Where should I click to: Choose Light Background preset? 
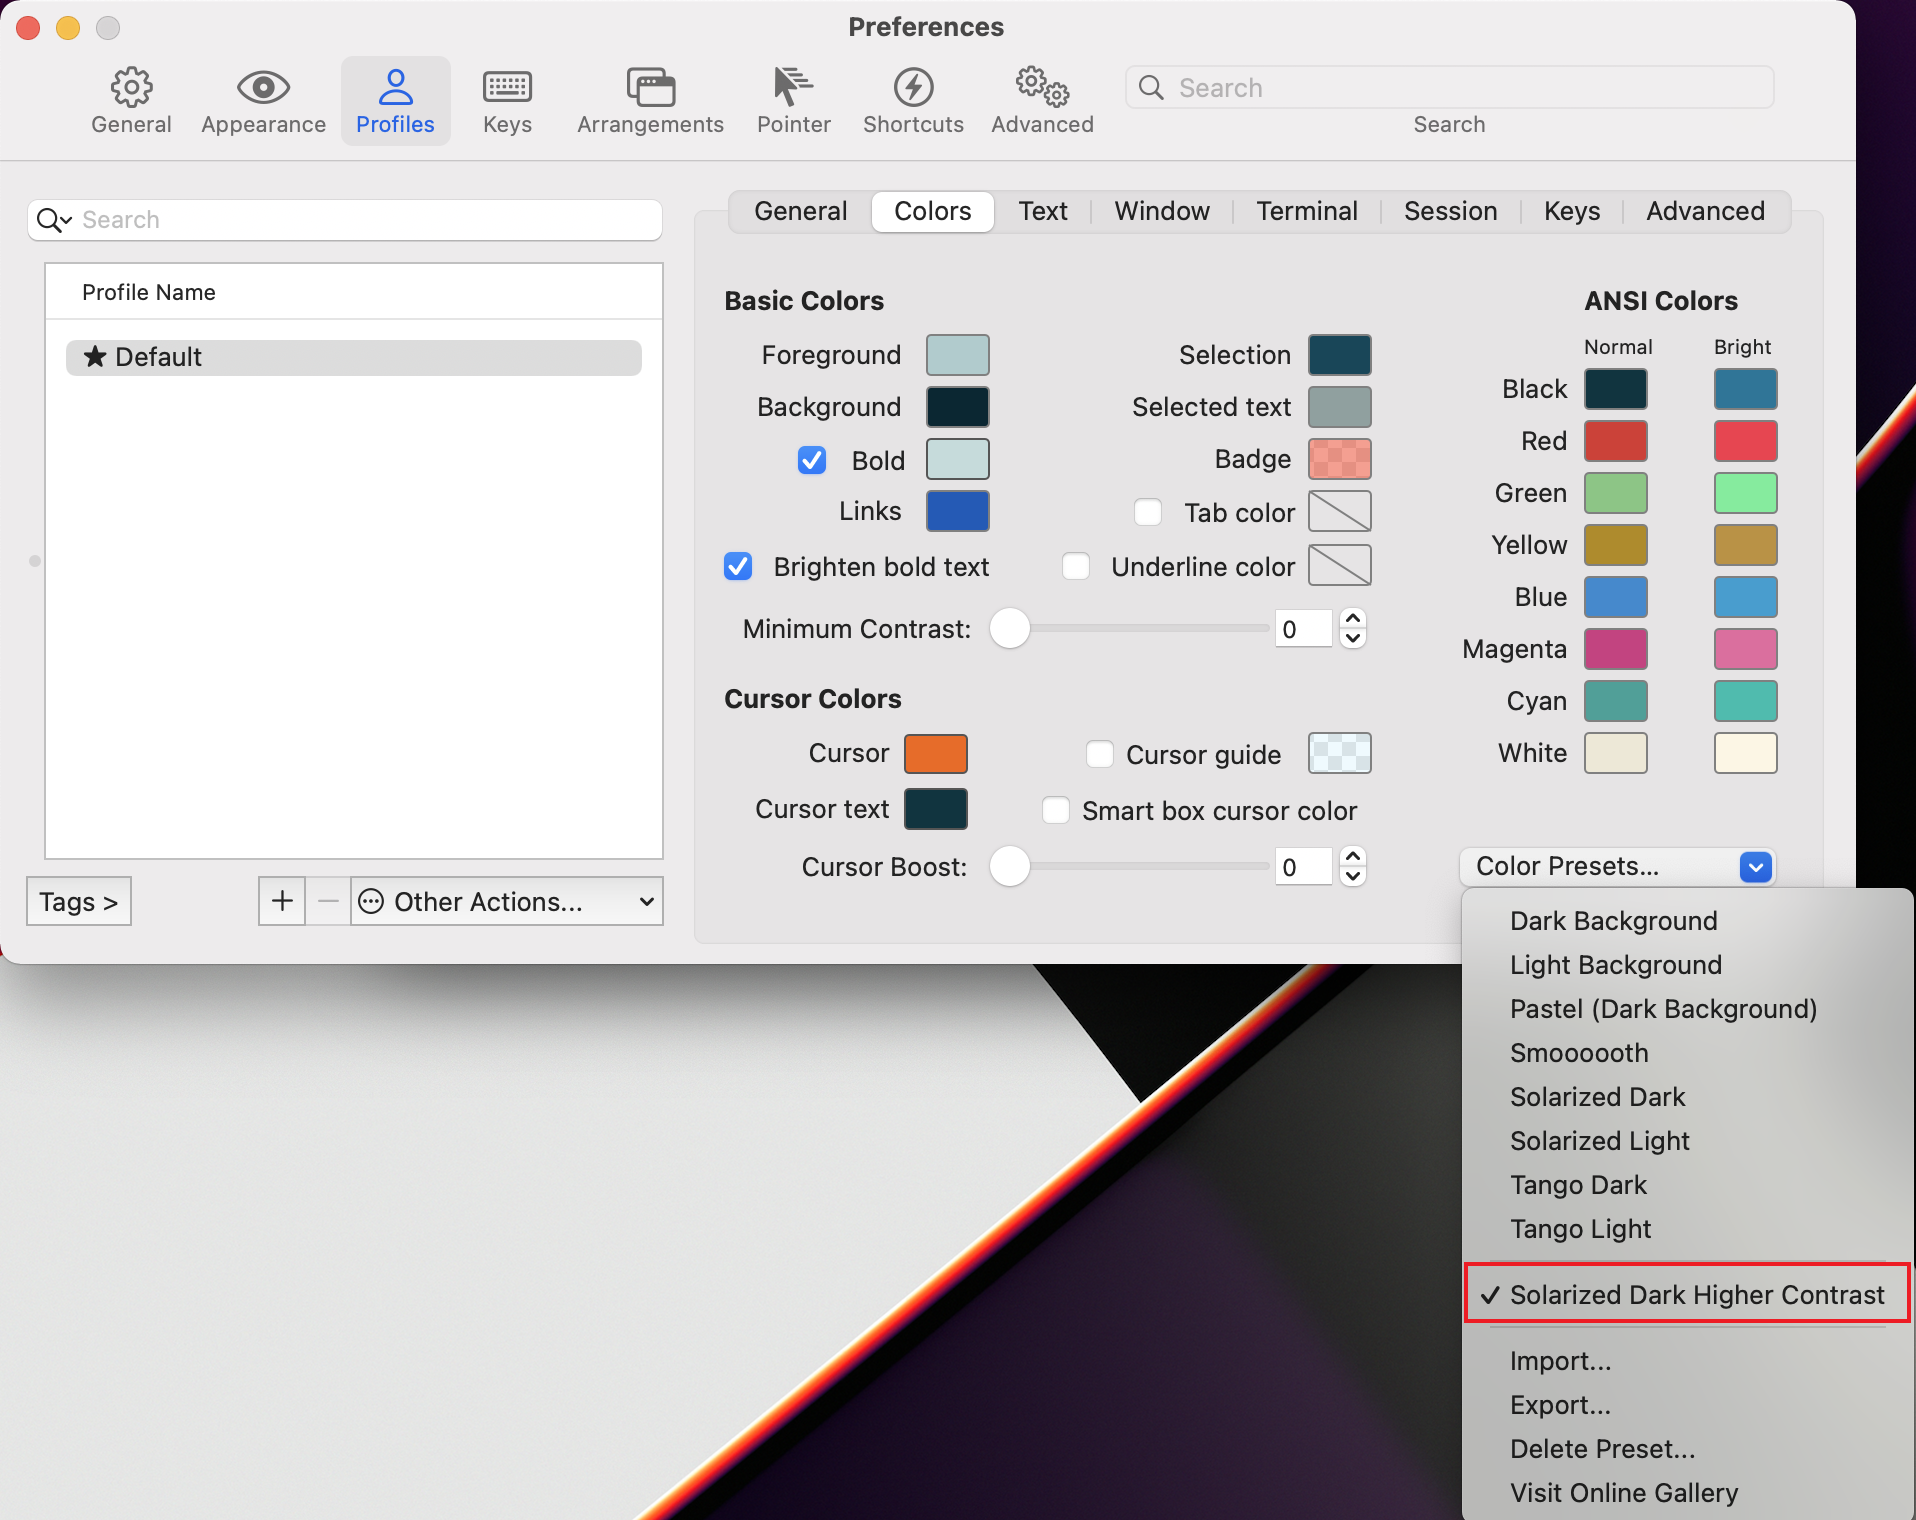[x=1688, y=964]
